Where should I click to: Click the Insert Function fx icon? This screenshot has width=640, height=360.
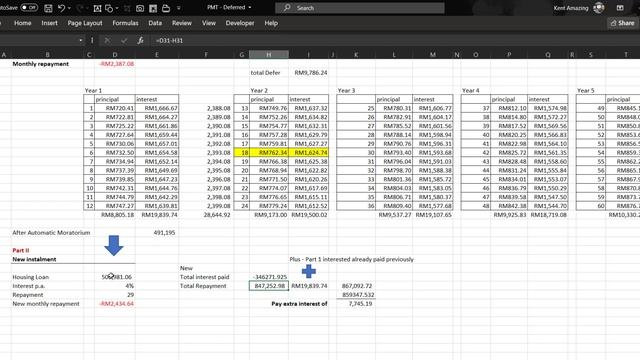click(x=140, y=40)
